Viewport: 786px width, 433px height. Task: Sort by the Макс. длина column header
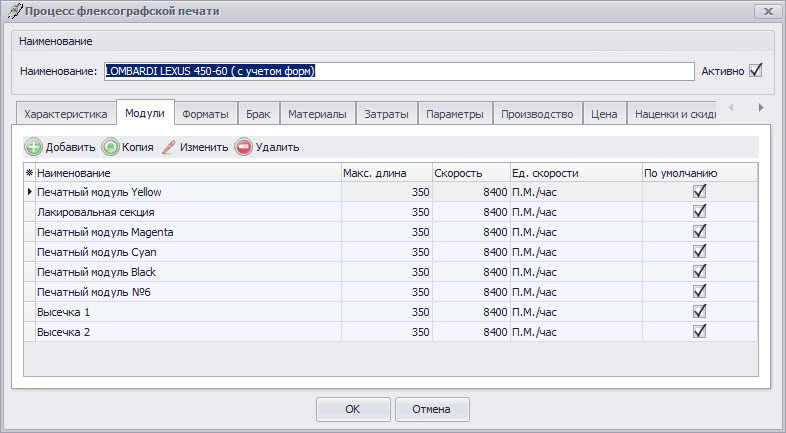tap(387, 173)
